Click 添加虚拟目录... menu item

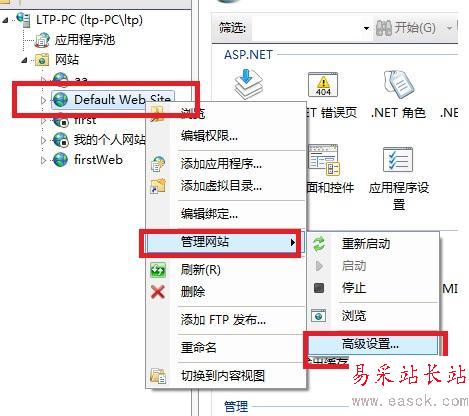[x=221, y=186]
